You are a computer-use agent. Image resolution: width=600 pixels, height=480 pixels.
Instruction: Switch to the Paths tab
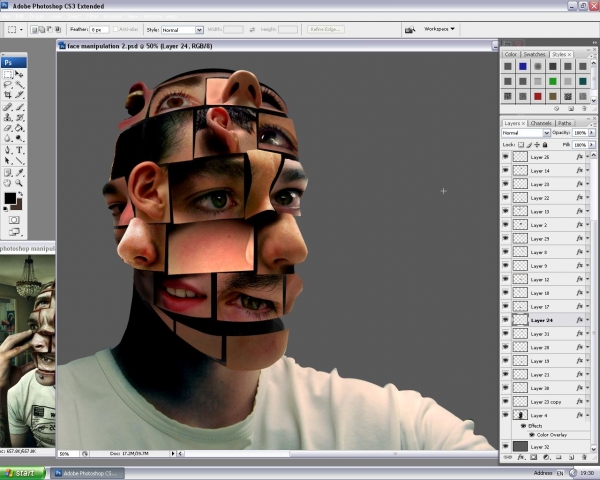(x=564, y=123)
